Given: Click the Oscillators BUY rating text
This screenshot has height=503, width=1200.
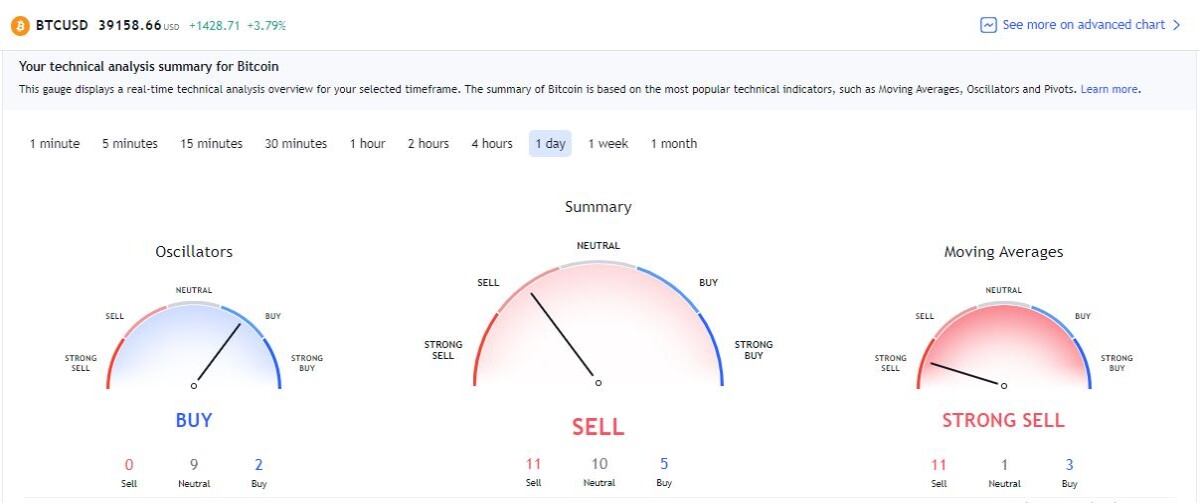Looking at the screenshot, I should pos(194,420).
